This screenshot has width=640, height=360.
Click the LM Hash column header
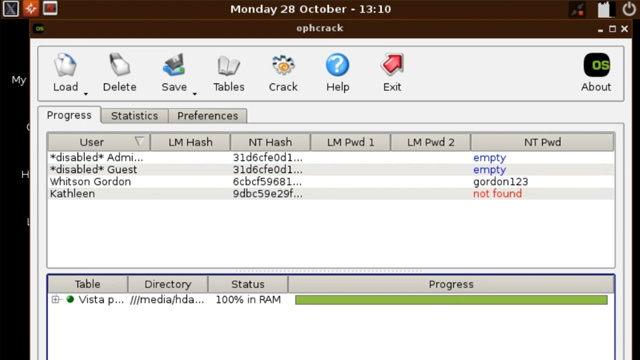click(x=190, y=142)
